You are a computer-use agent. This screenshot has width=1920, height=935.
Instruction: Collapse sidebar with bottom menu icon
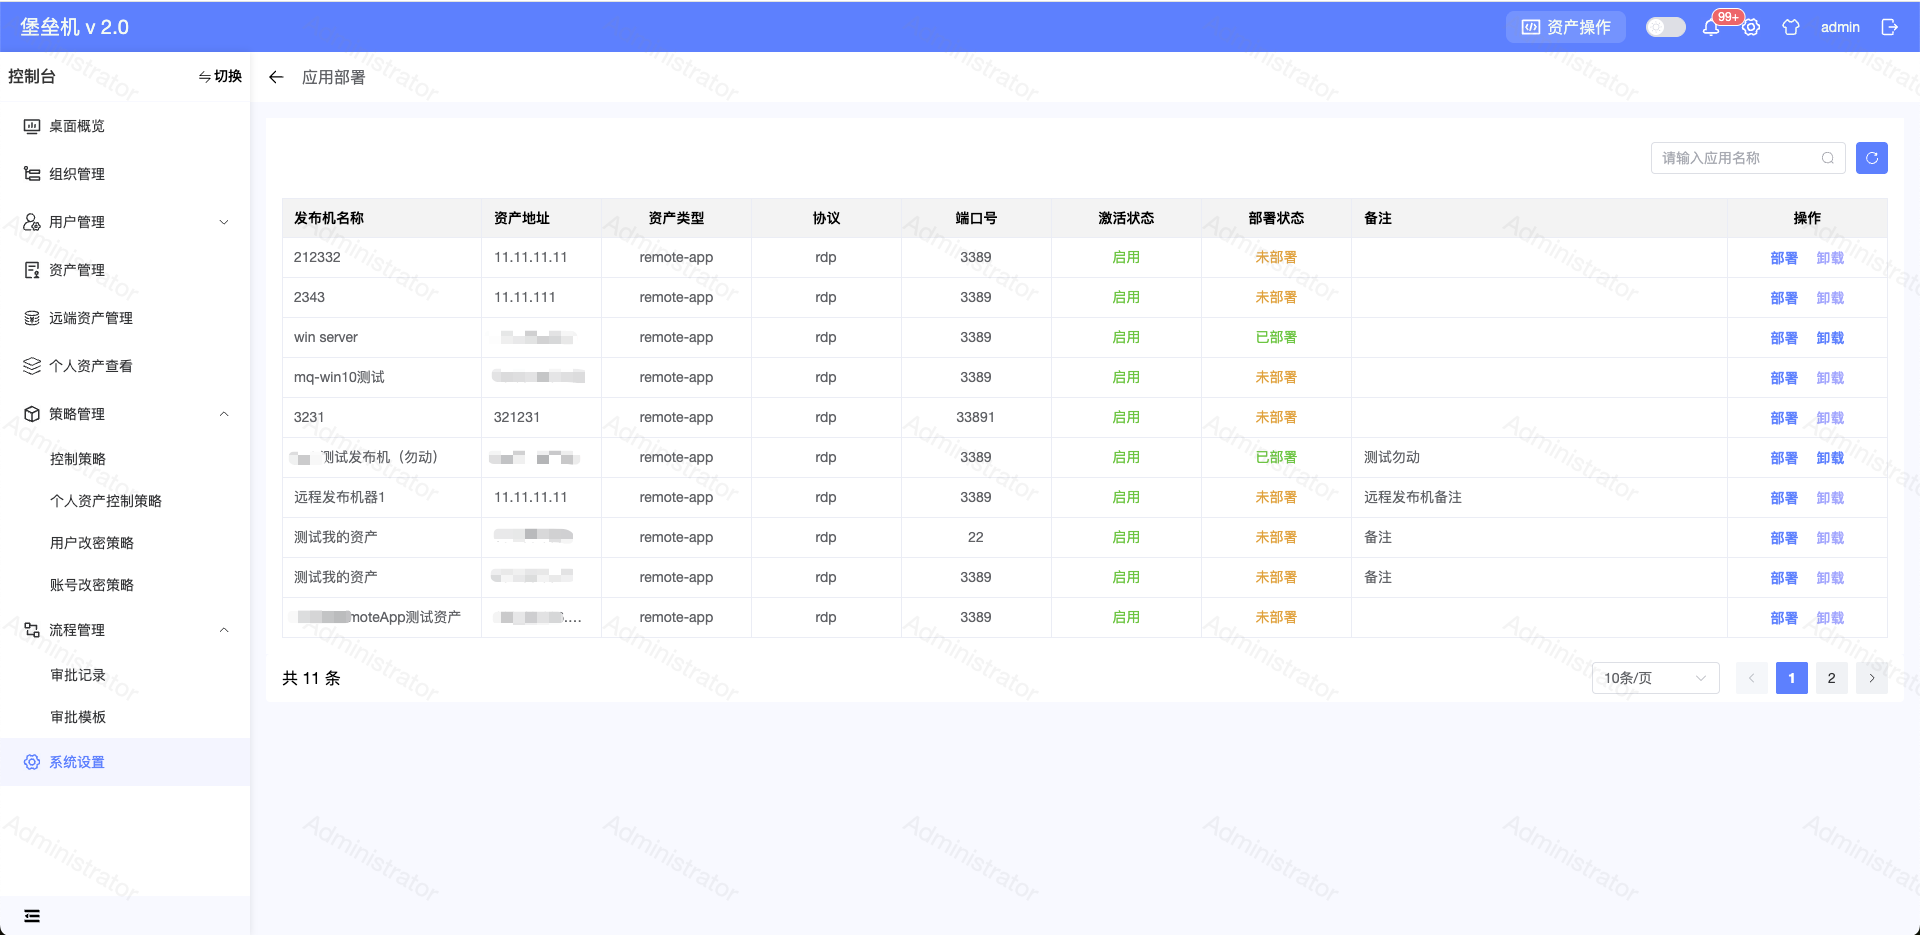coord(32,916)
